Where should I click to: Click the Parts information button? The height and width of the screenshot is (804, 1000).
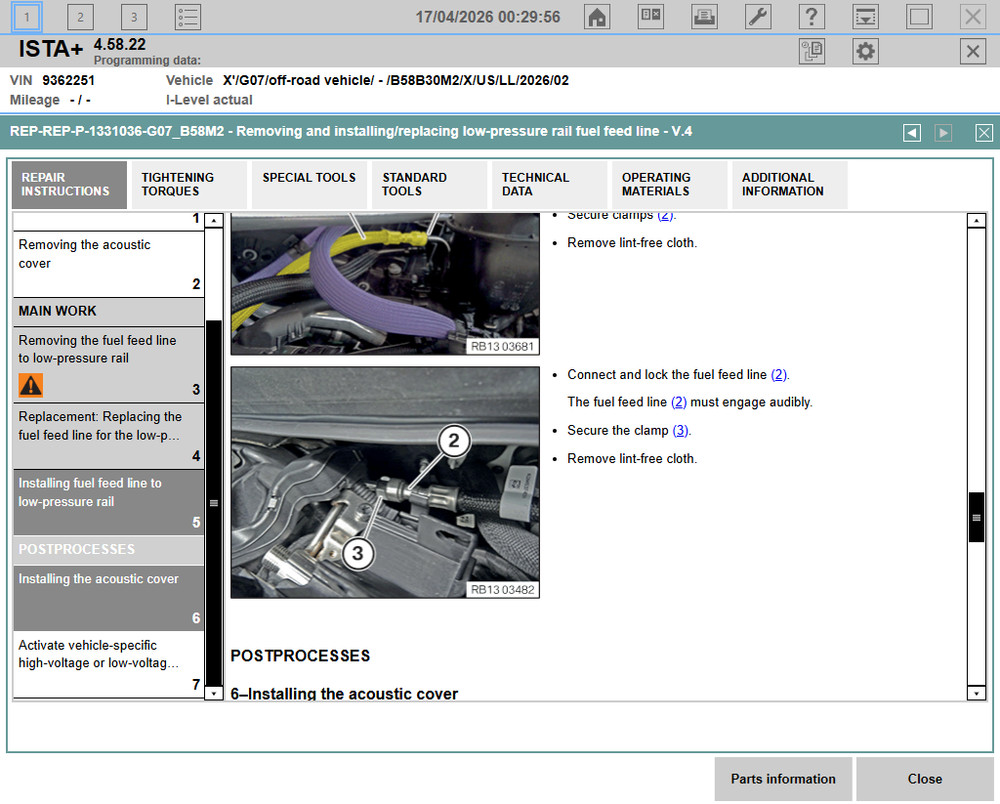783,779
